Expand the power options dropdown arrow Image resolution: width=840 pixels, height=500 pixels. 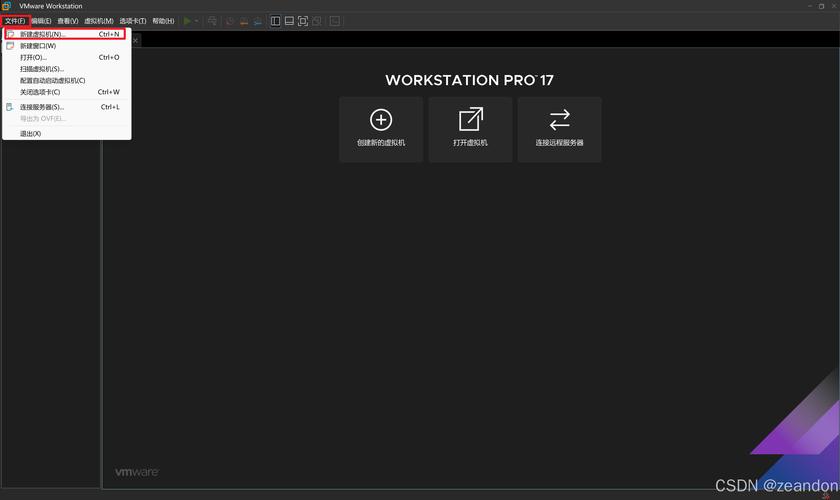pyautogui.click(x=197, y=21)
